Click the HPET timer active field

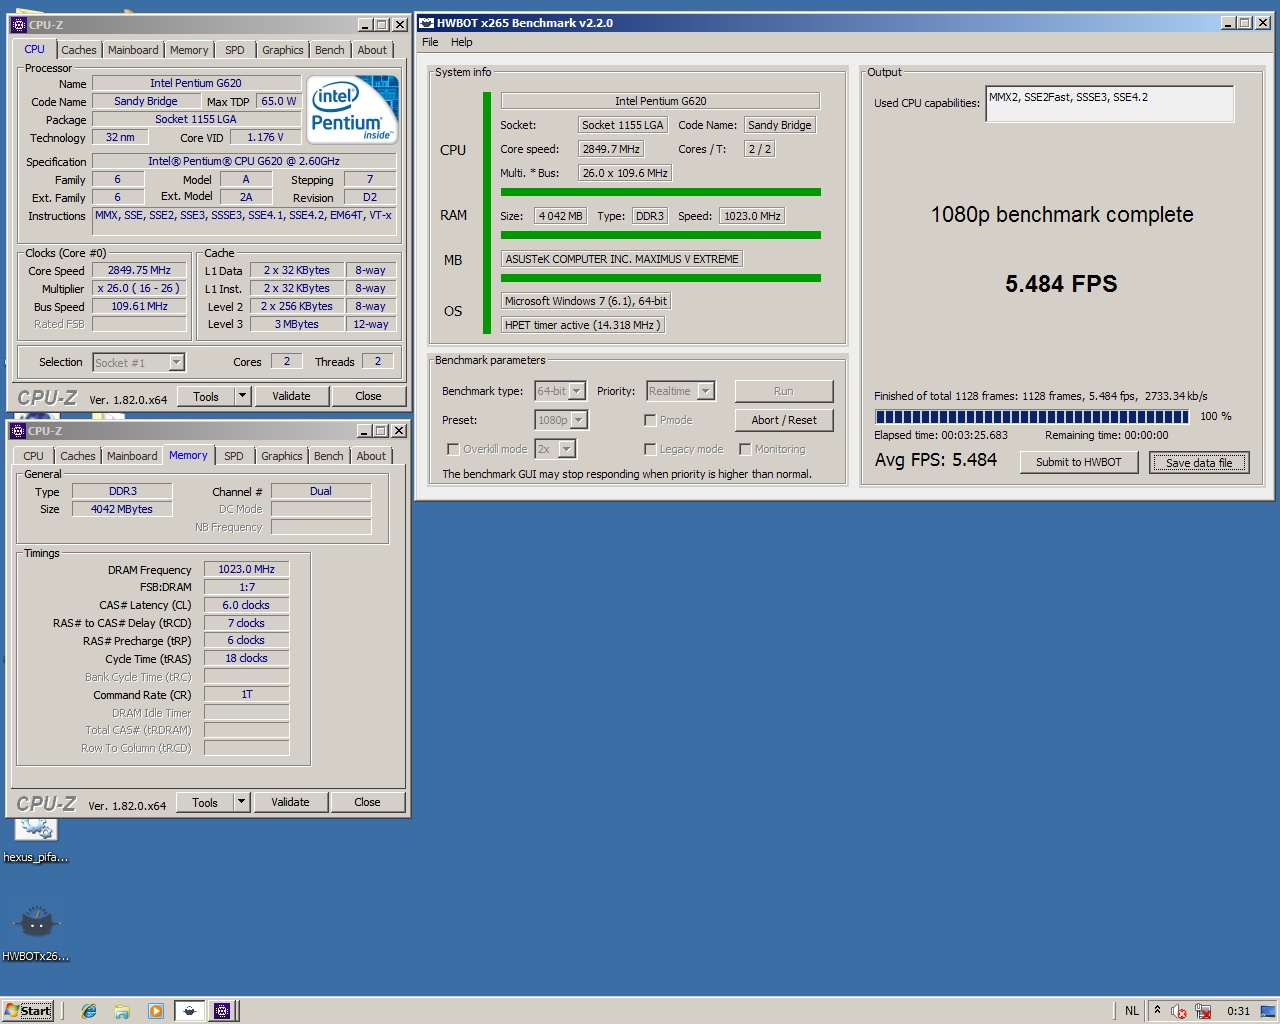583,325
